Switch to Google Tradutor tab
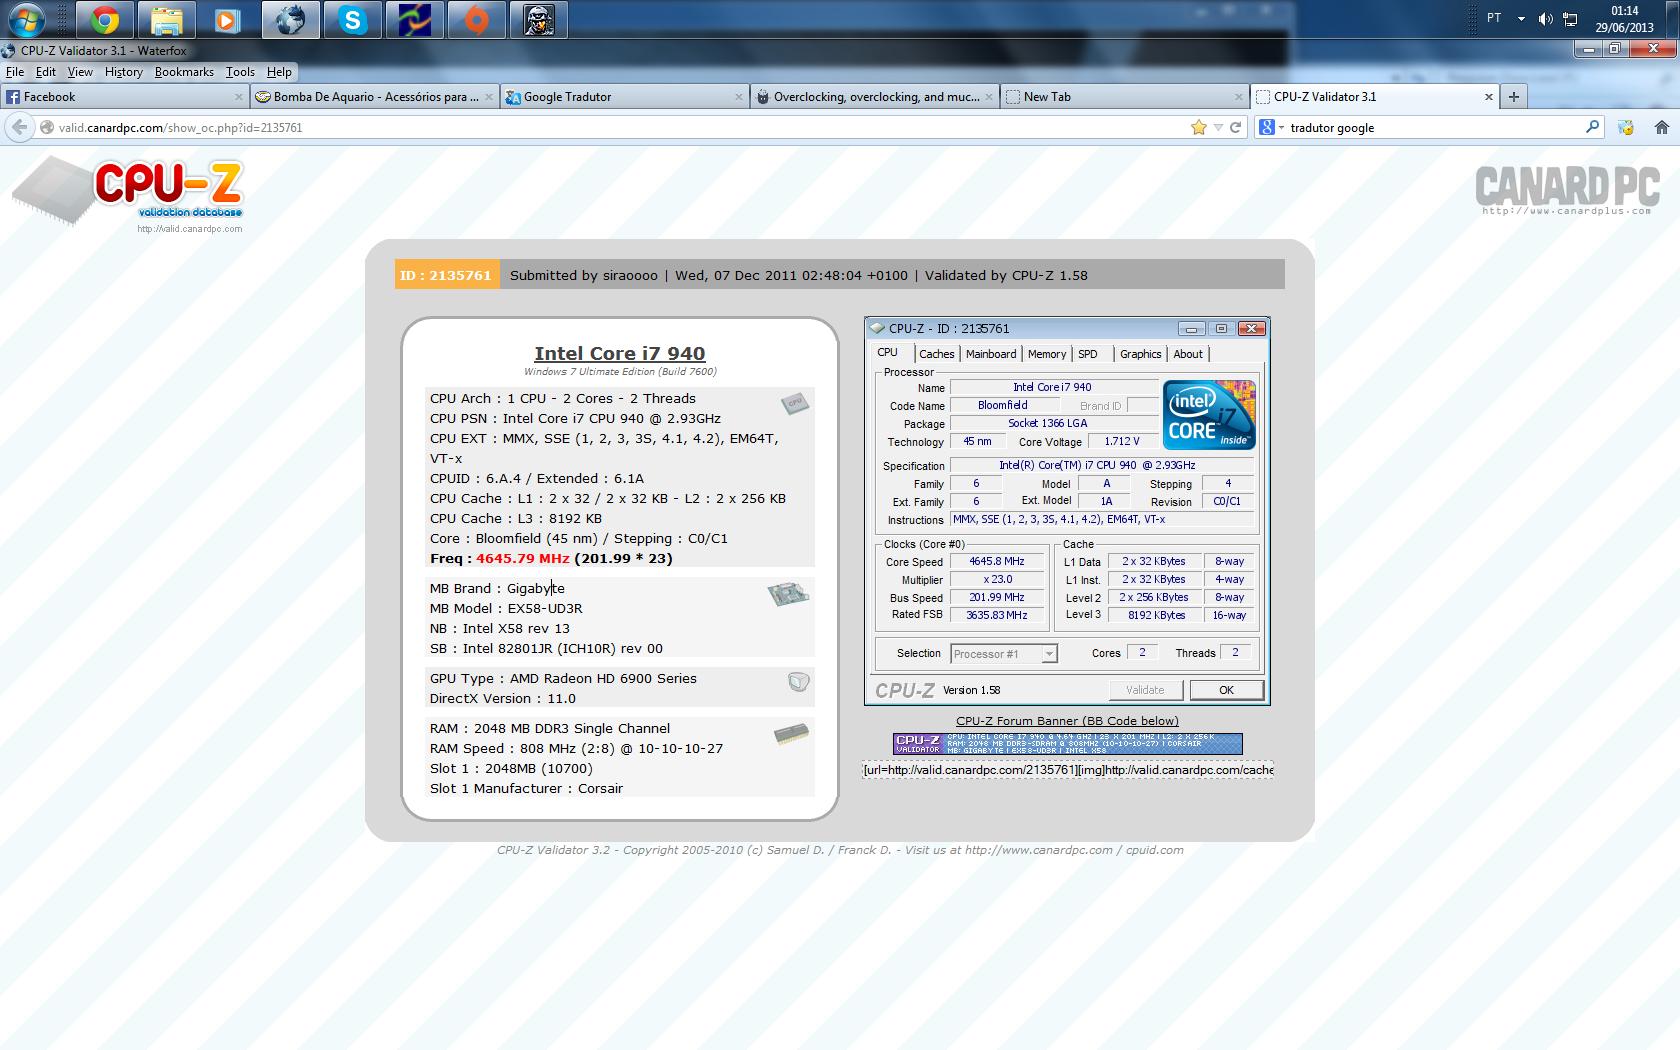Image resolution: width=1680 pixels, height=1050 pixels. tap(624, 97)
